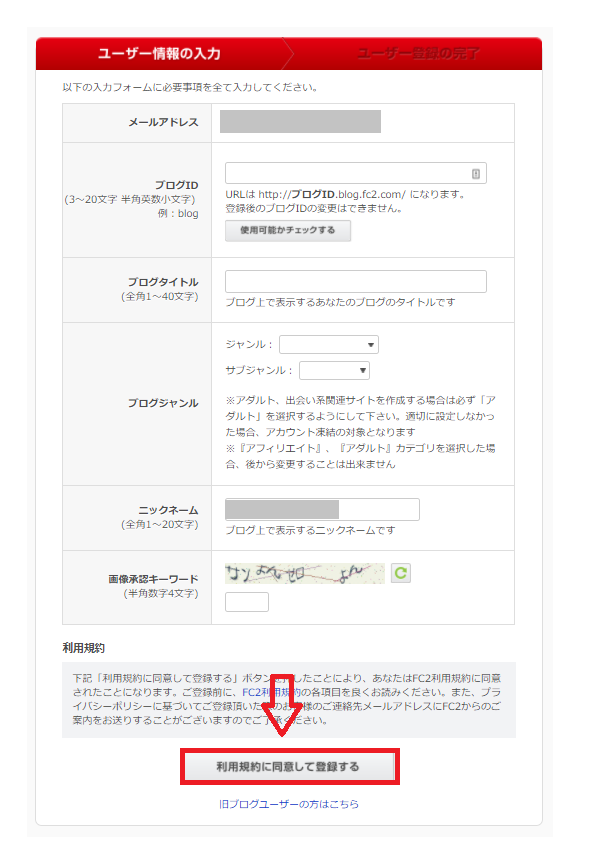Click the captcha image

coord(304,573)
